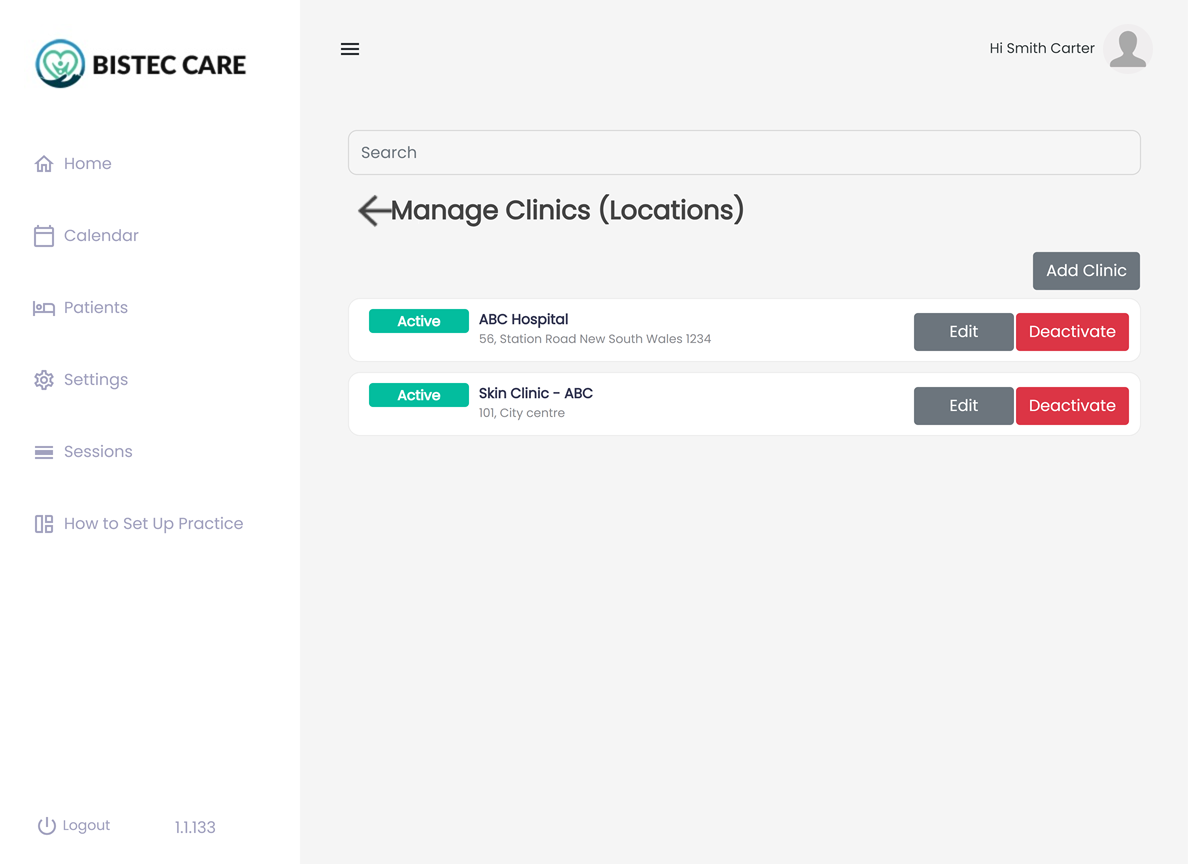Open Settings via the gear icon

(x=42, y=379)
